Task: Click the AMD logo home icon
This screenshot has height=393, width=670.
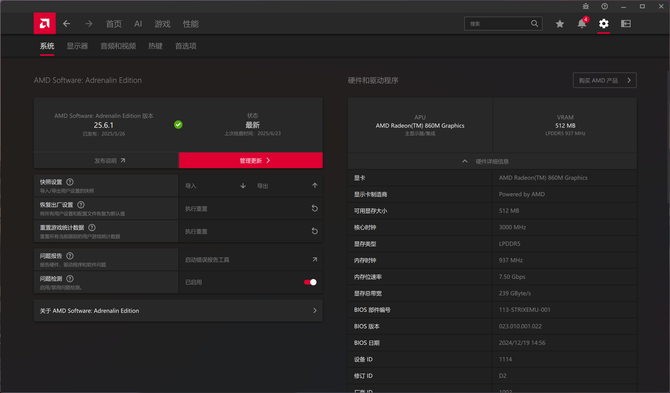Action: 44,23
